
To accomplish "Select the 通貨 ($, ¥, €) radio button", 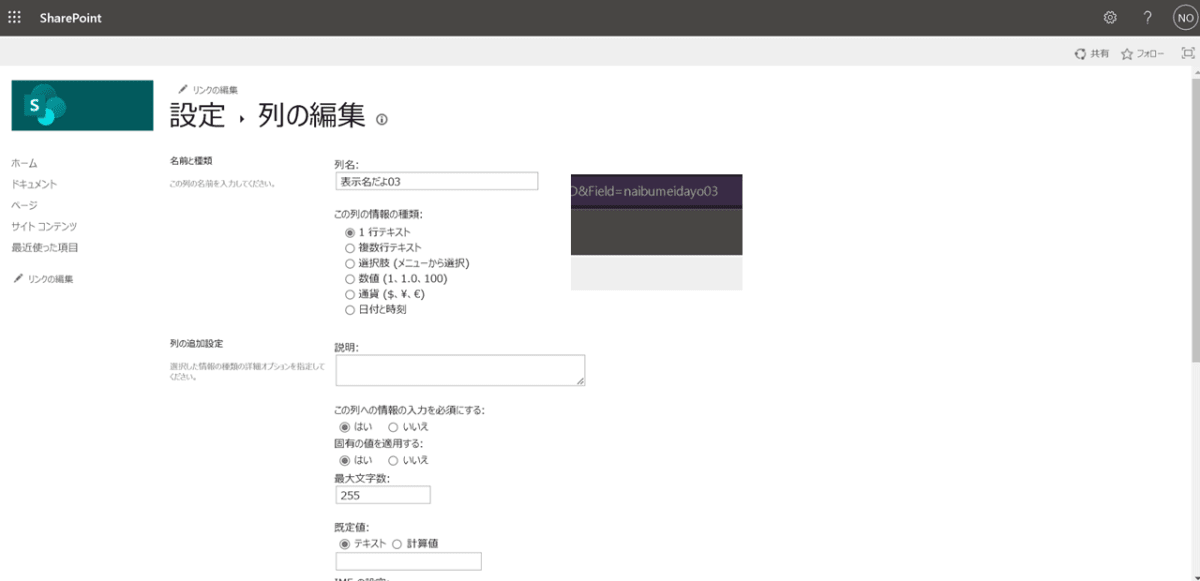I will point(350,294).
